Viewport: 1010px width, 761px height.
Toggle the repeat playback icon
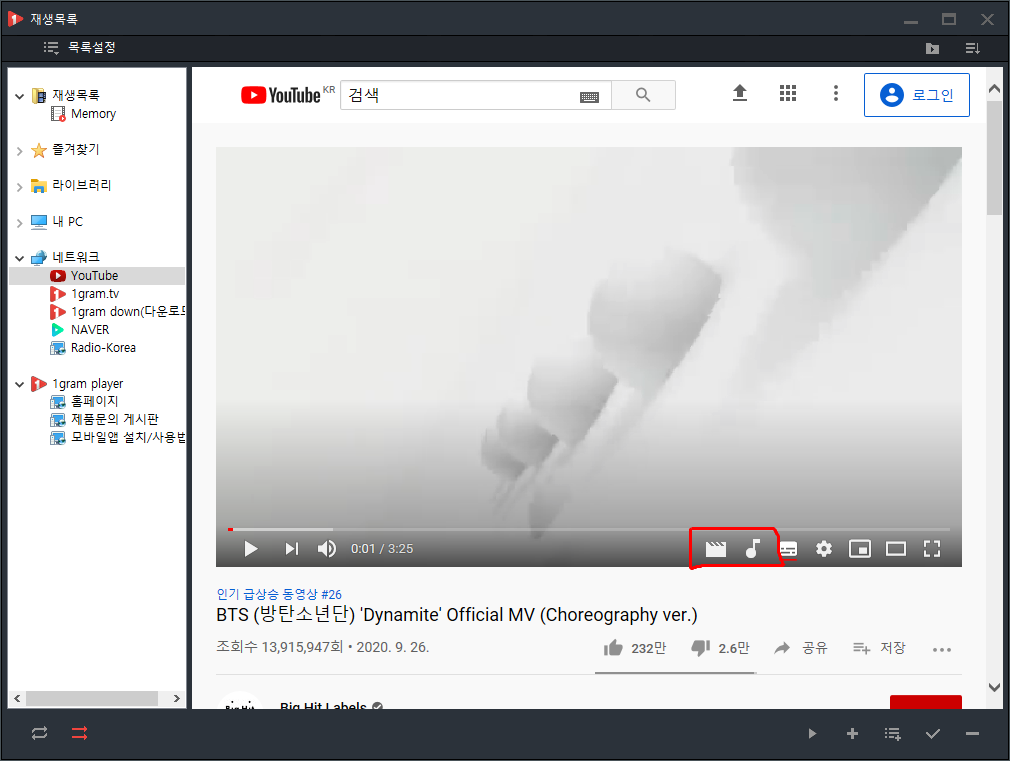coord(39,733)
